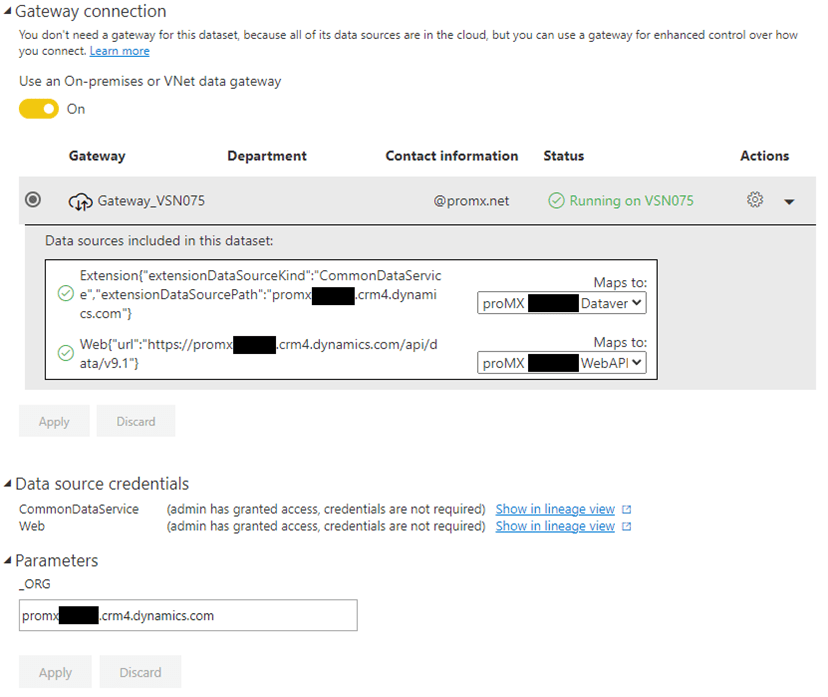
Task: Click Discard button under Parameters
Action: [140, 672]
